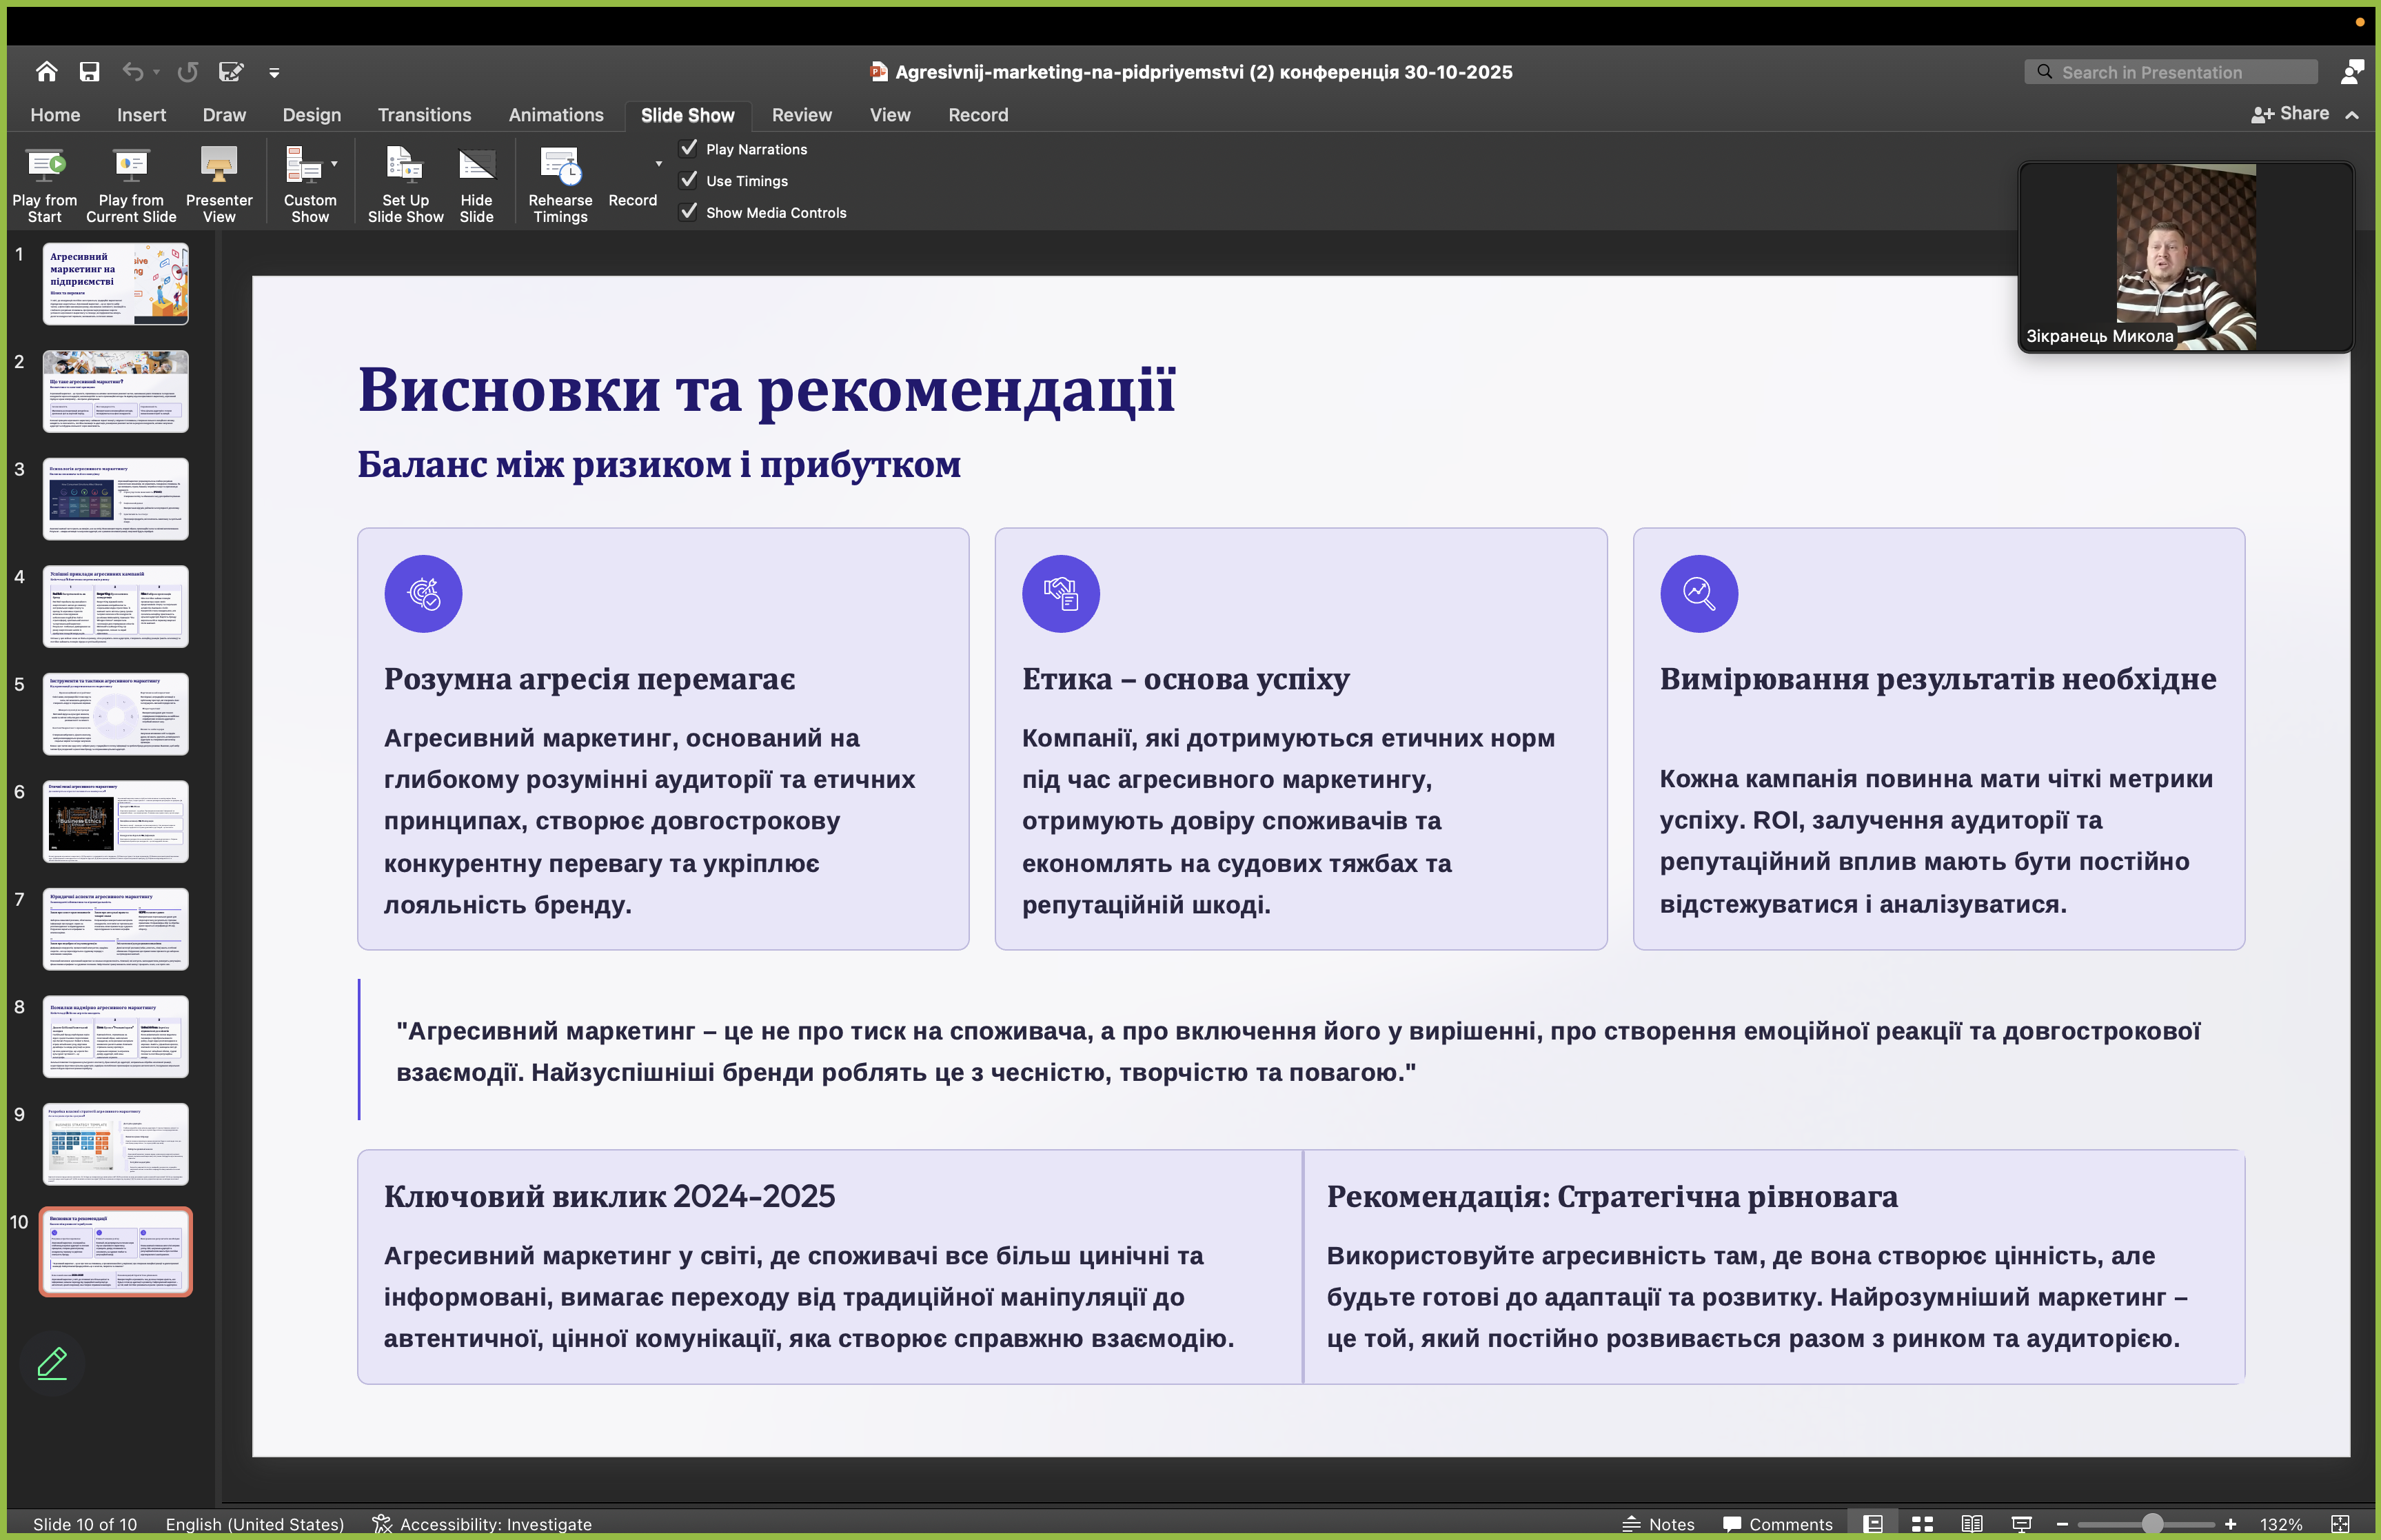Adjust the zoom slider handle

pyautogui.click(x=2151, y=1523)
